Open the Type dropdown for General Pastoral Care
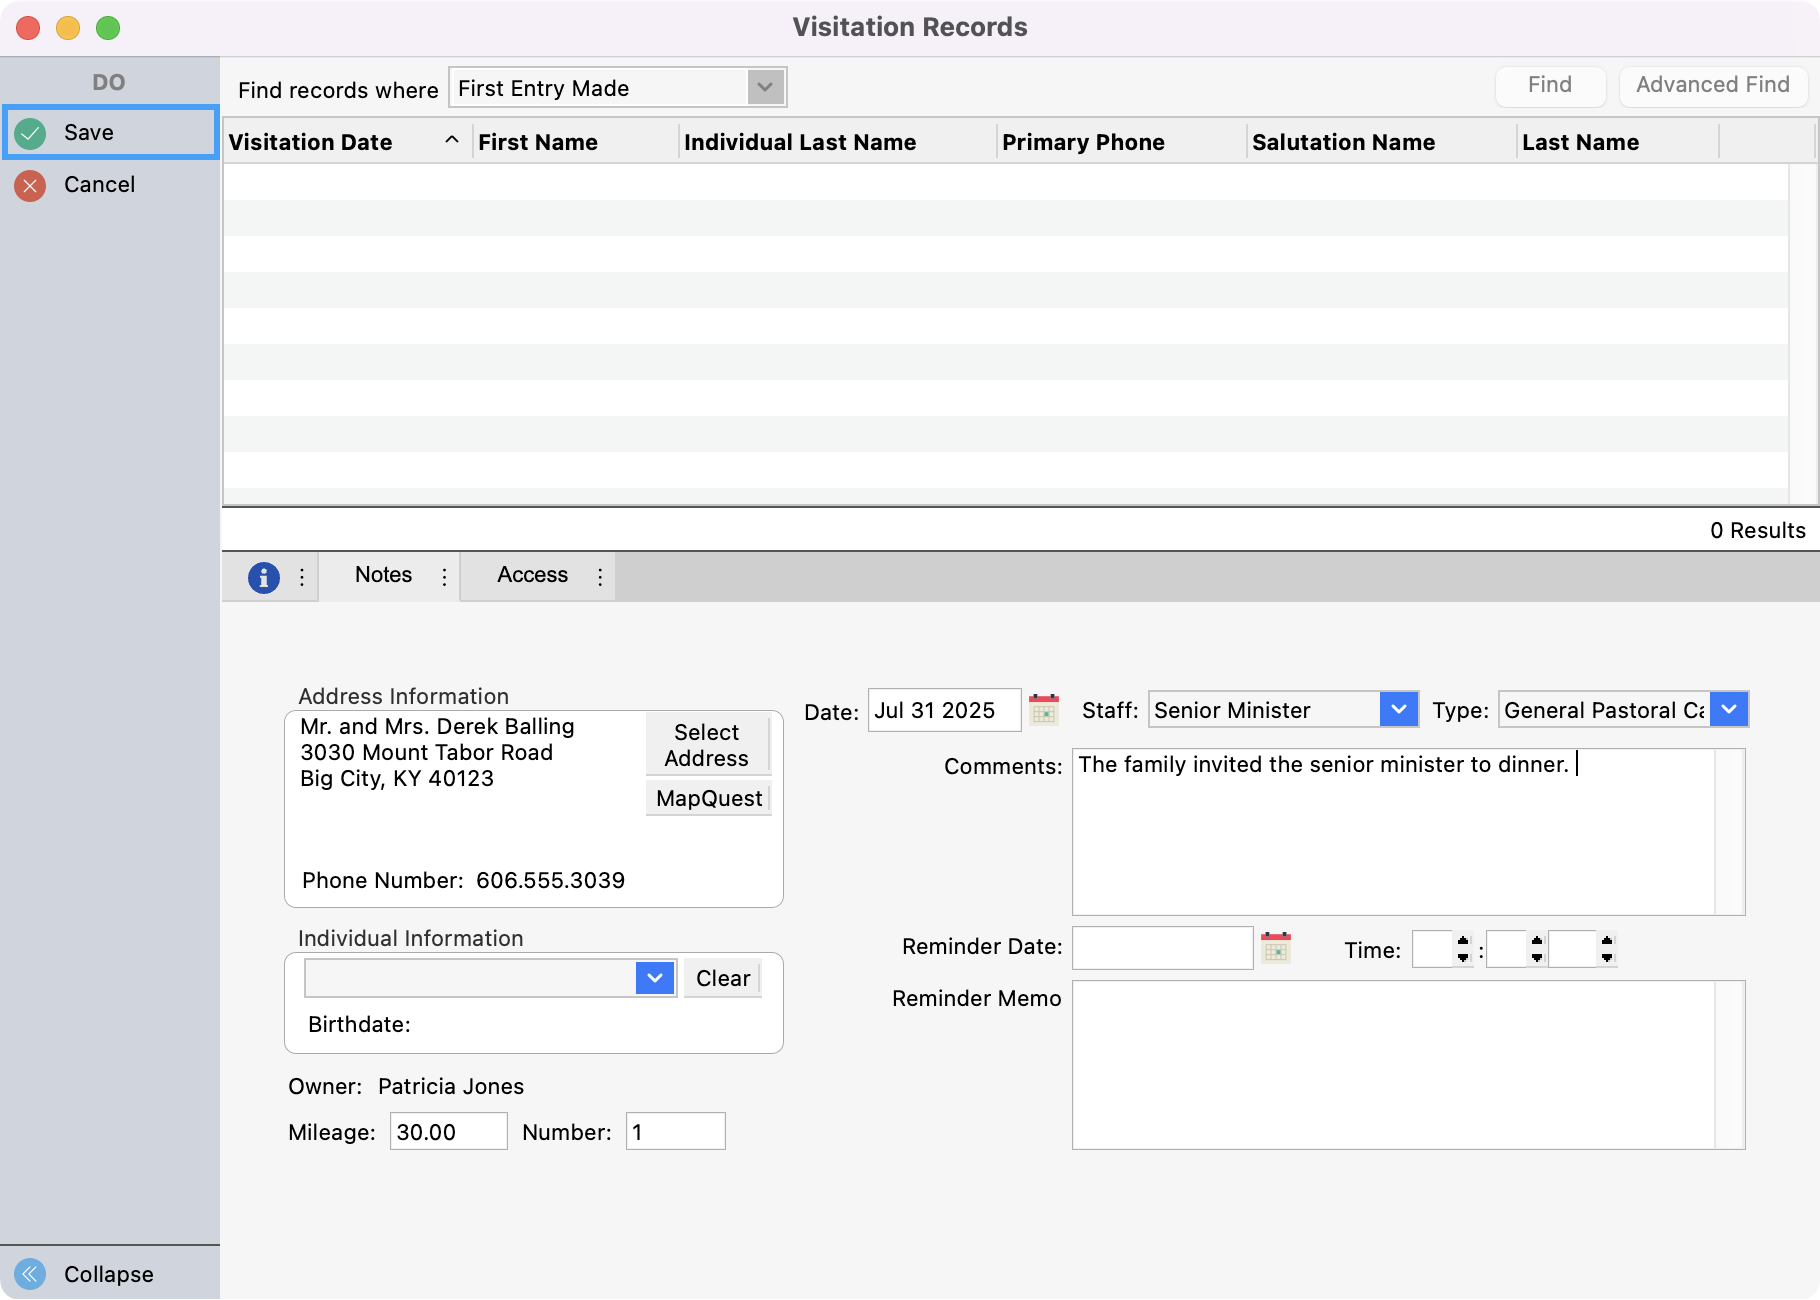The image size is (1820, 1300). [1729, 710]
